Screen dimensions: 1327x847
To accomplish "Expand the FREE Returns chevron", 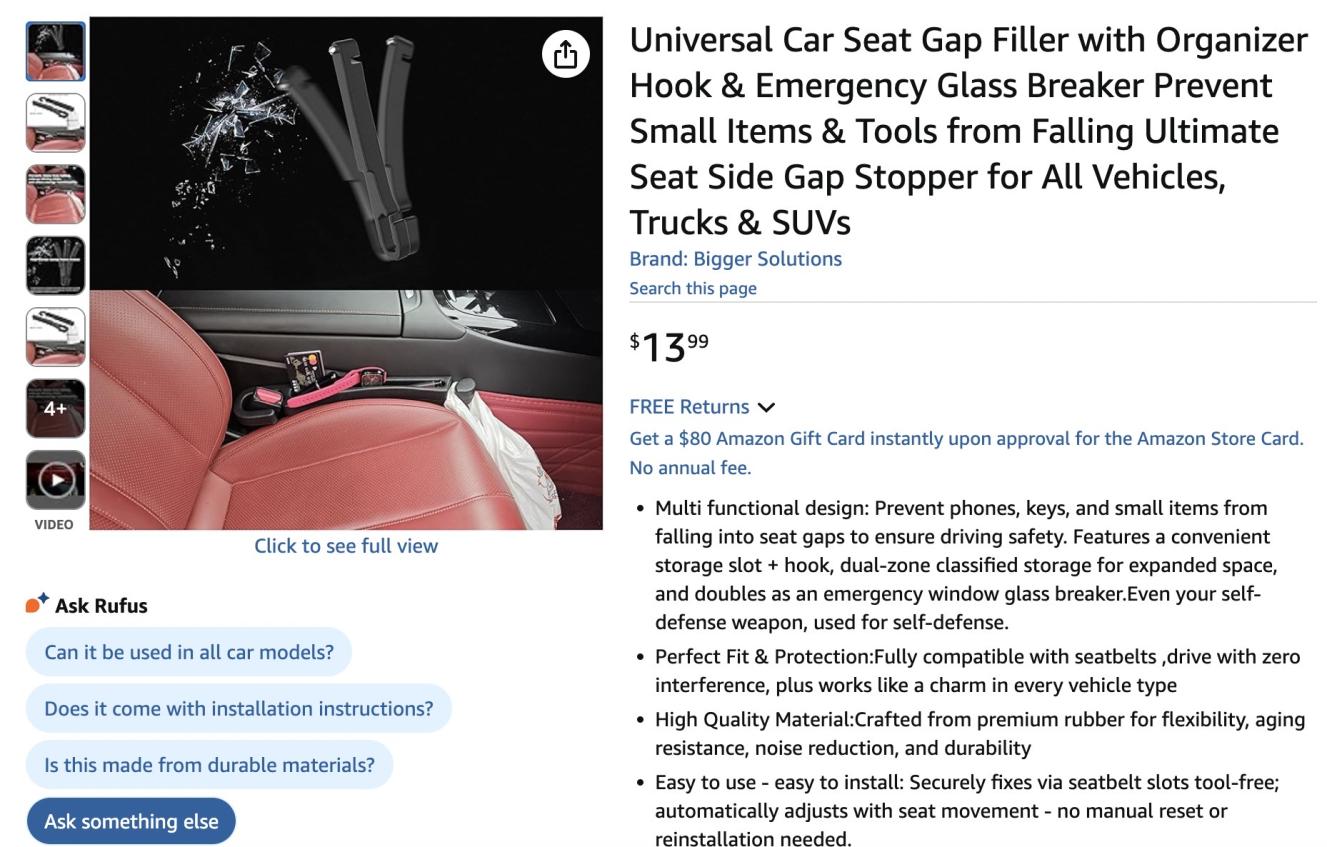I will point(766,407).
